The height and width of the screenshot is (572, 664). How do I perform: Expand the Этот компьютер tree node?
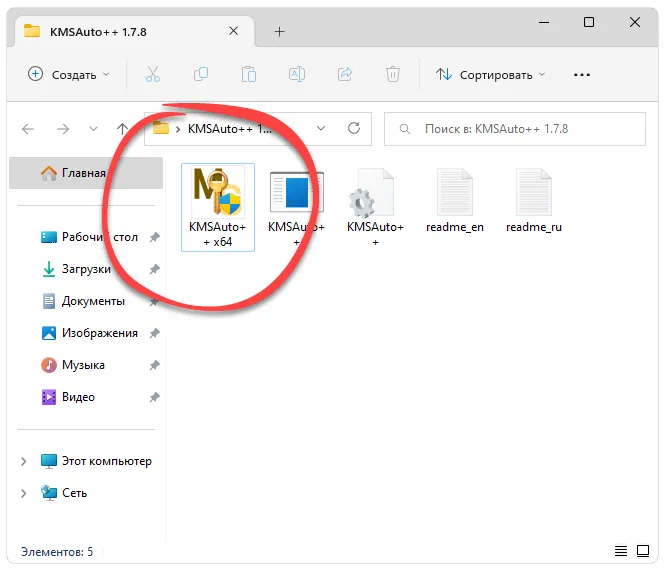click(x=24, y=461)
